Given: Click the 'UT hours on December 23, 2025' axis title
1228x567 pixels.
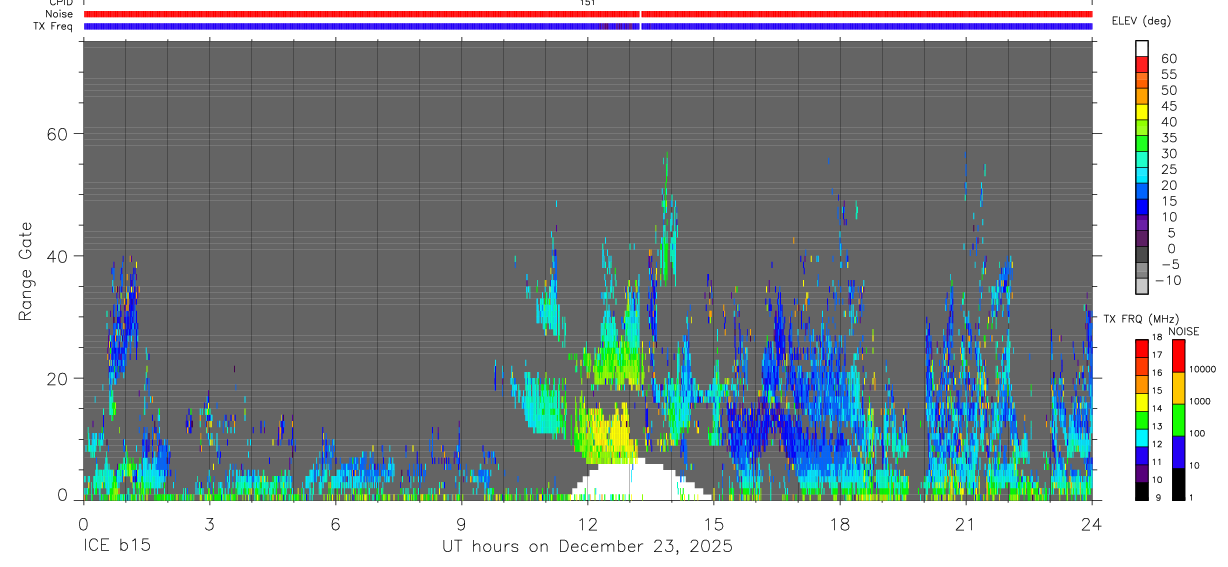Looking at the screenshot, I should [x=588, y=547].
